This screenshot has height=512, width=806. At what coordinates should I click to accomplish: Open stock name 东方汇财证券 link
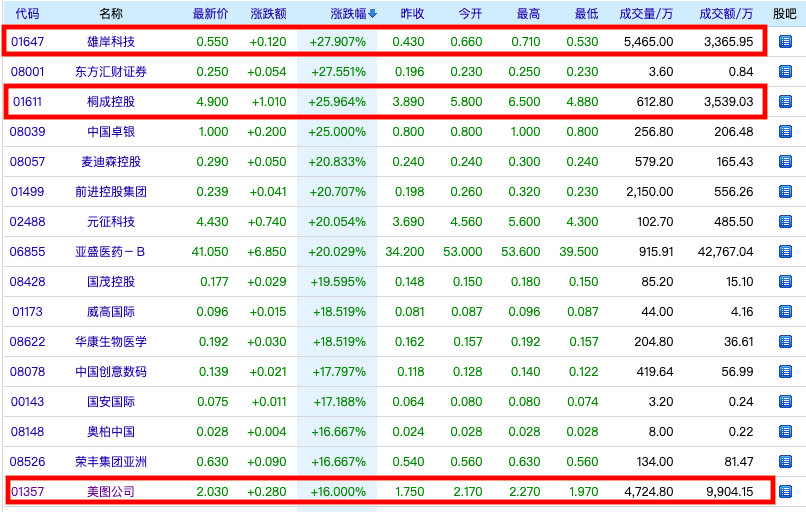point(111,71)
